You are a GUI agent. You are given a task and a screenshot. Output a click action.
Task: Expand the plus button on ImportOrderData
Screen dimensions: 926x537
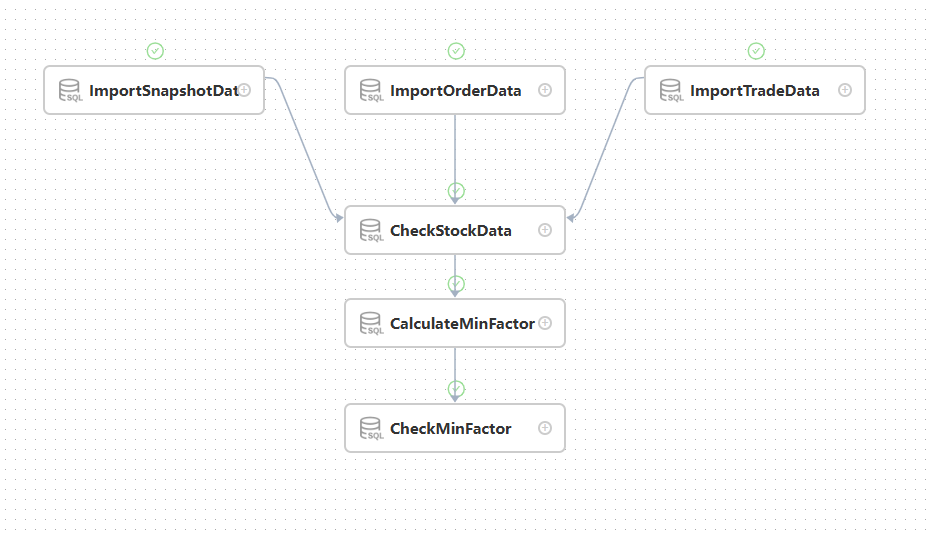(545, 90)
